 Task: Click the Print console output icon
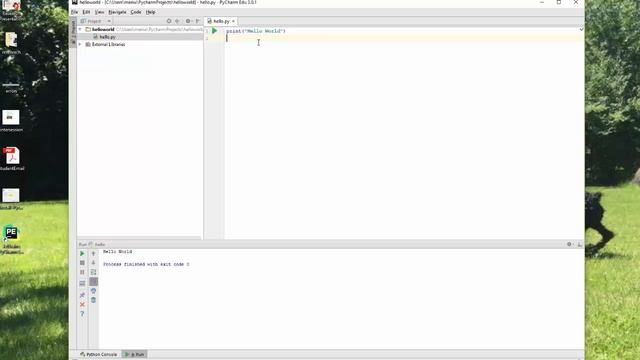click(93, 291)
